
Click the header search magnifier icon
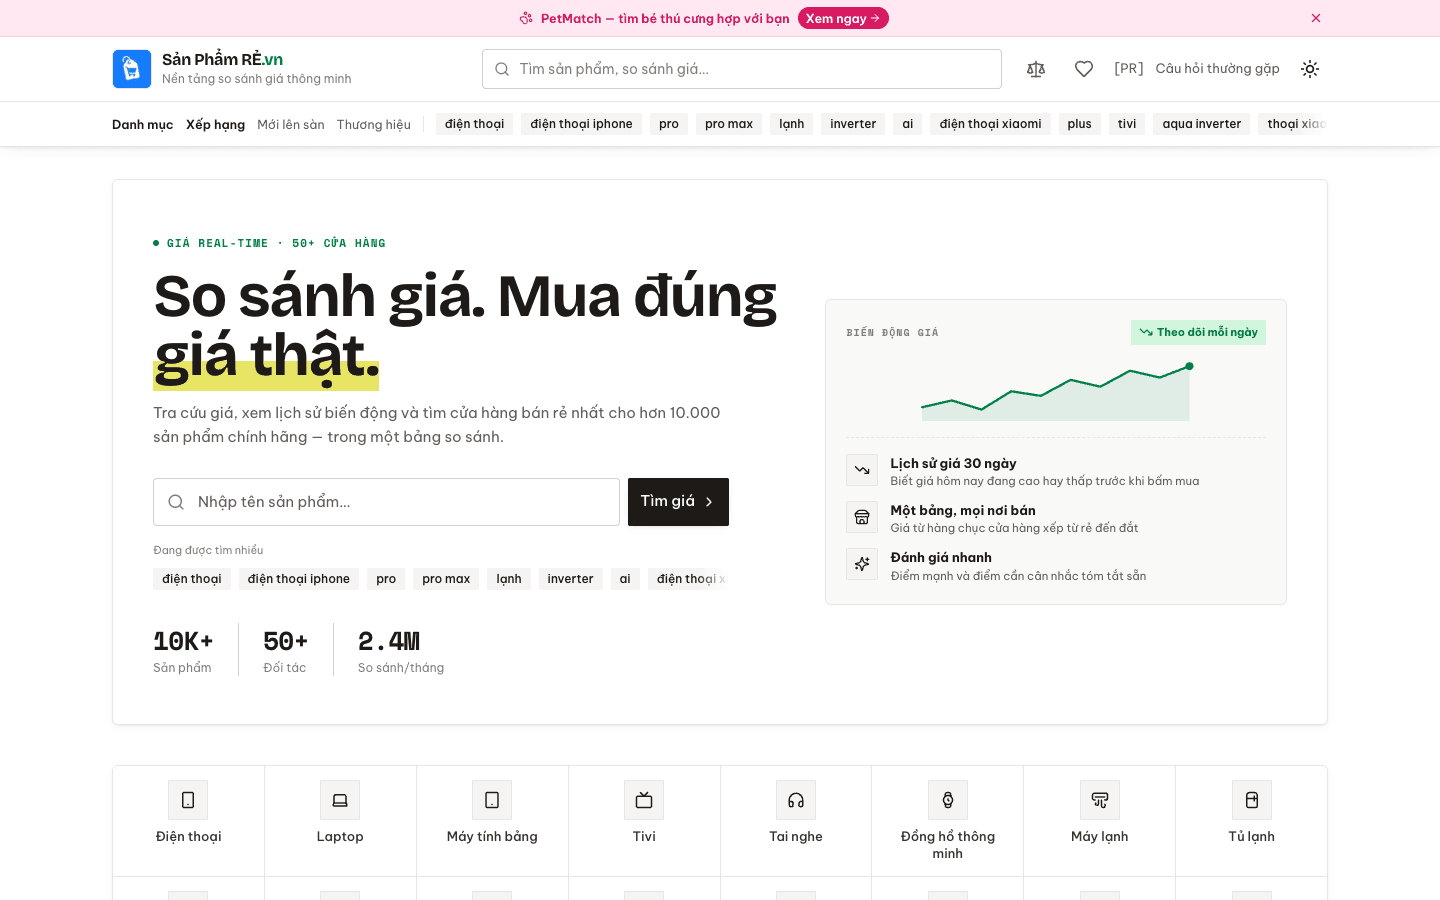(x=502, y=69)
